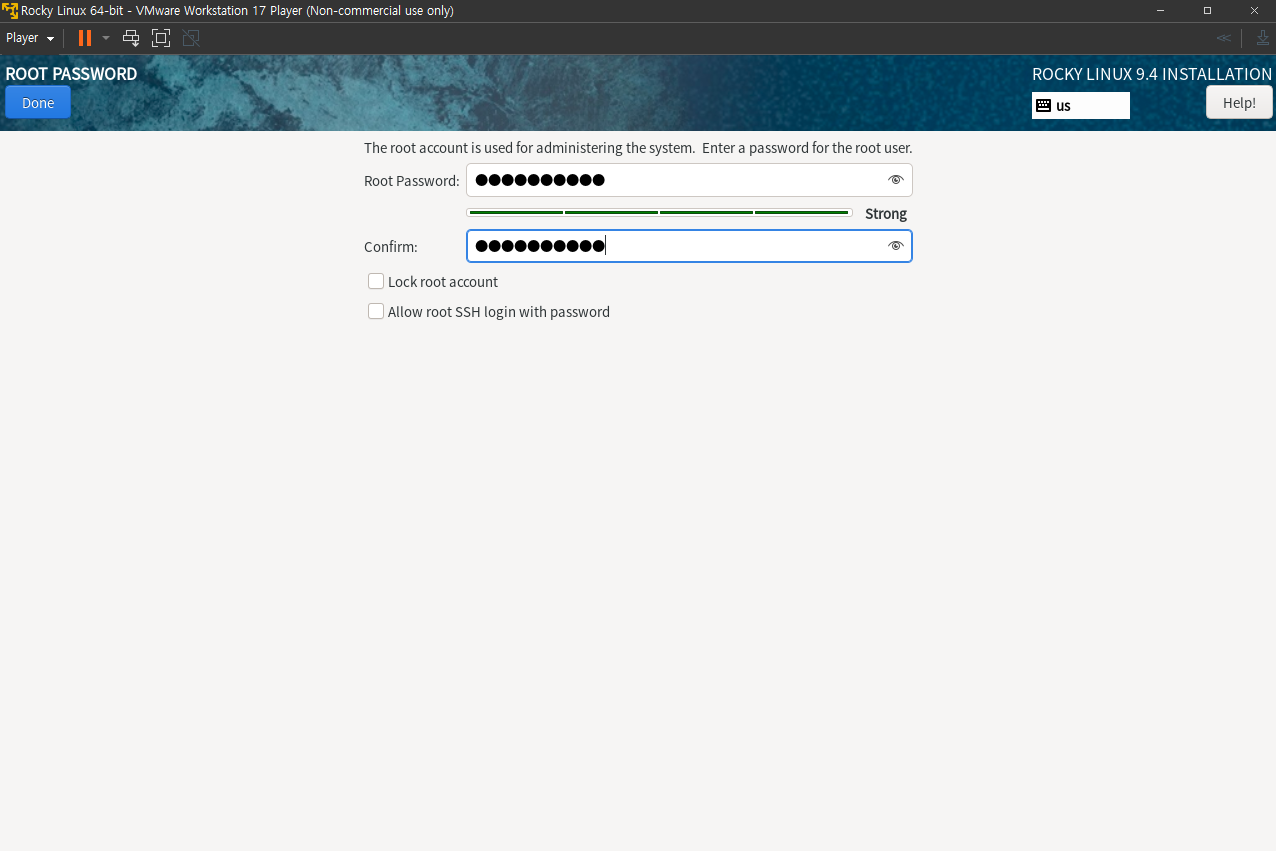Image resolution: width=1276 pixels, height=851 pixels.
Task: Pause the virtual machine
Action: (85, 38)
